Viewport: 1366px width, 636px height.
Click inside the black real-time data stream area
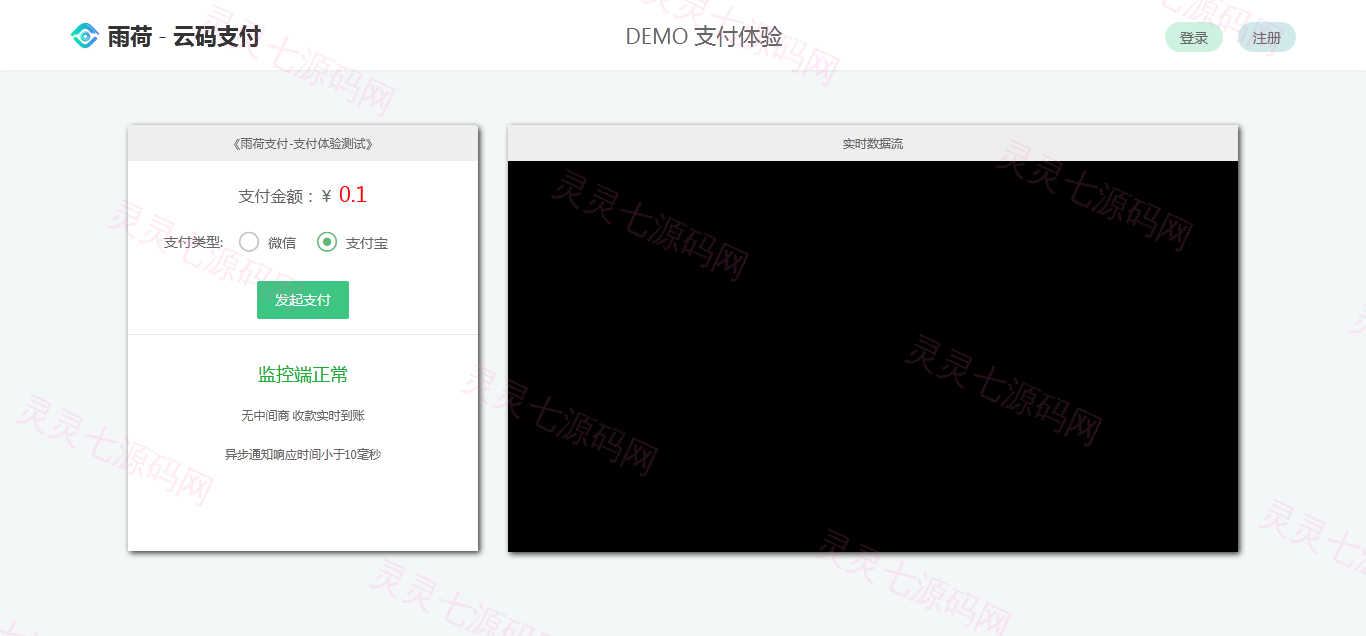[873, 356]
